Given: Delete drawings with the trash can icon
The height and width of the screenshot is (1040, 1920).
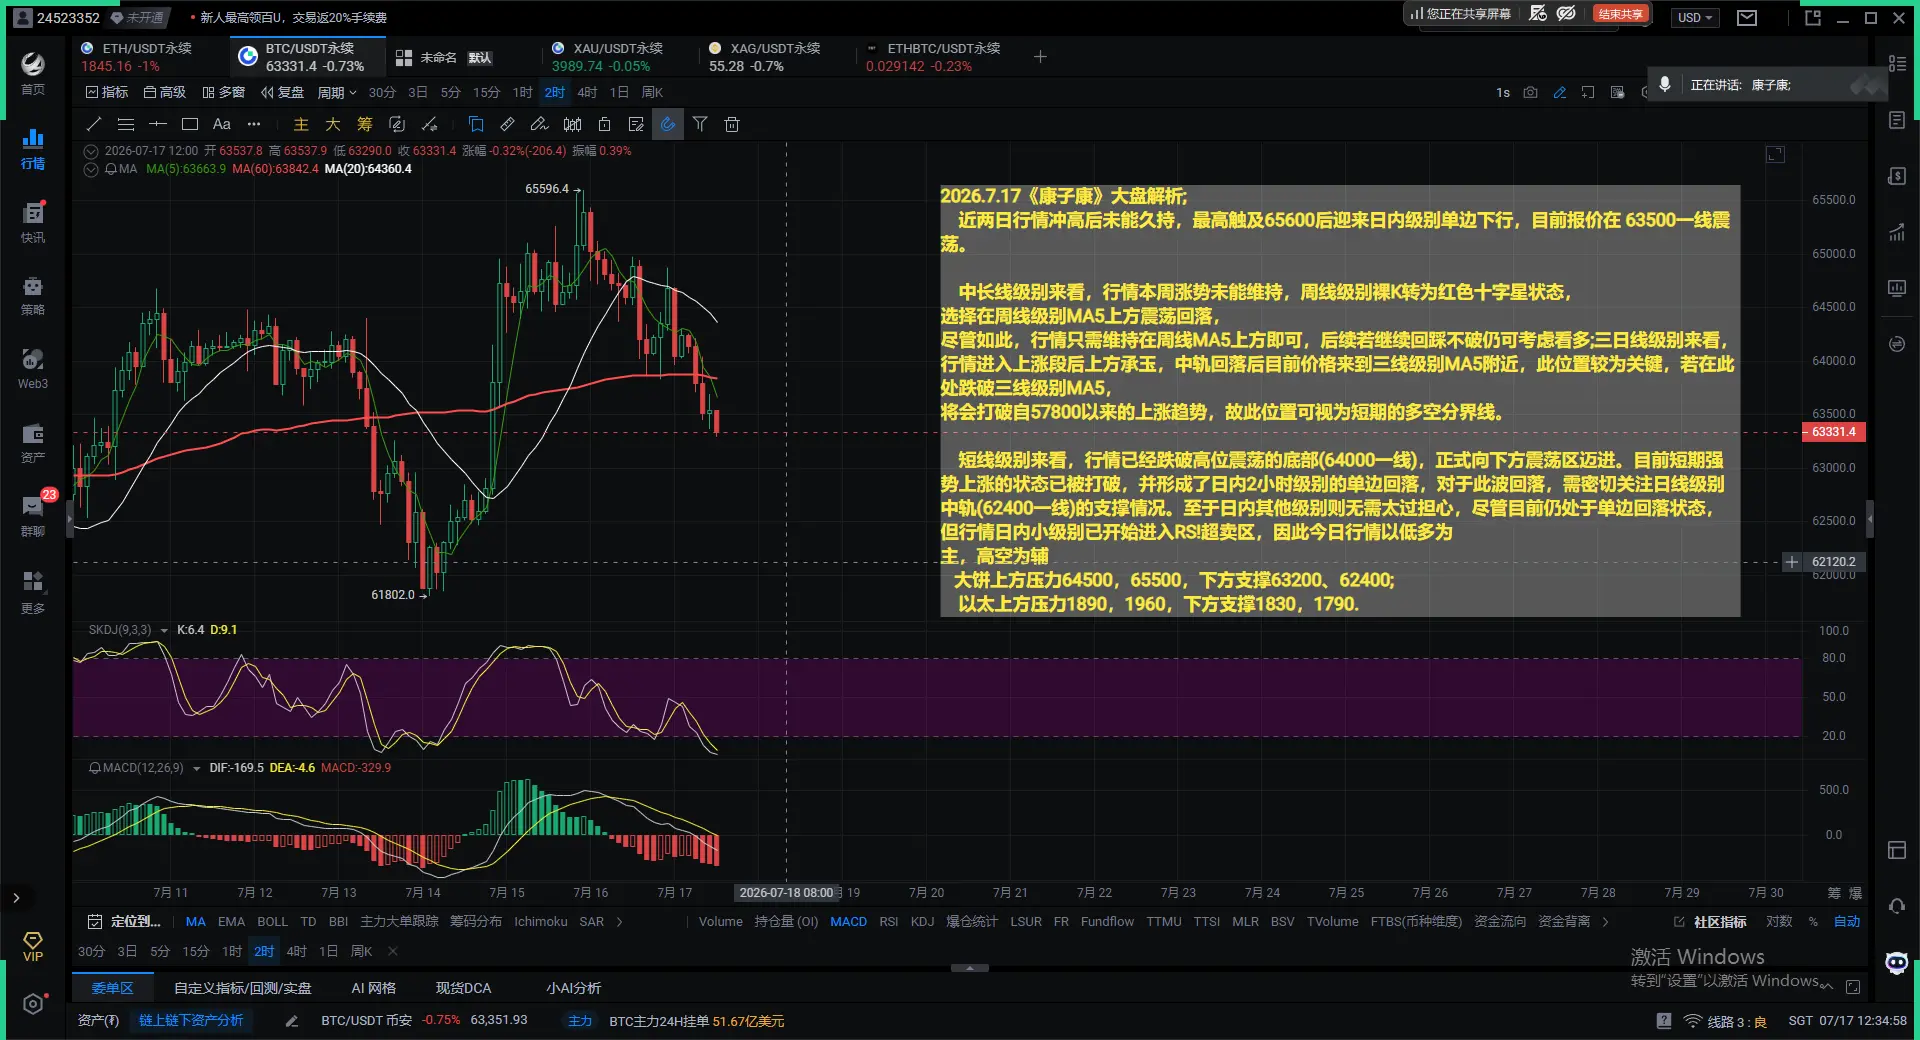Looking at the screenshot, I should pos(732,124).
